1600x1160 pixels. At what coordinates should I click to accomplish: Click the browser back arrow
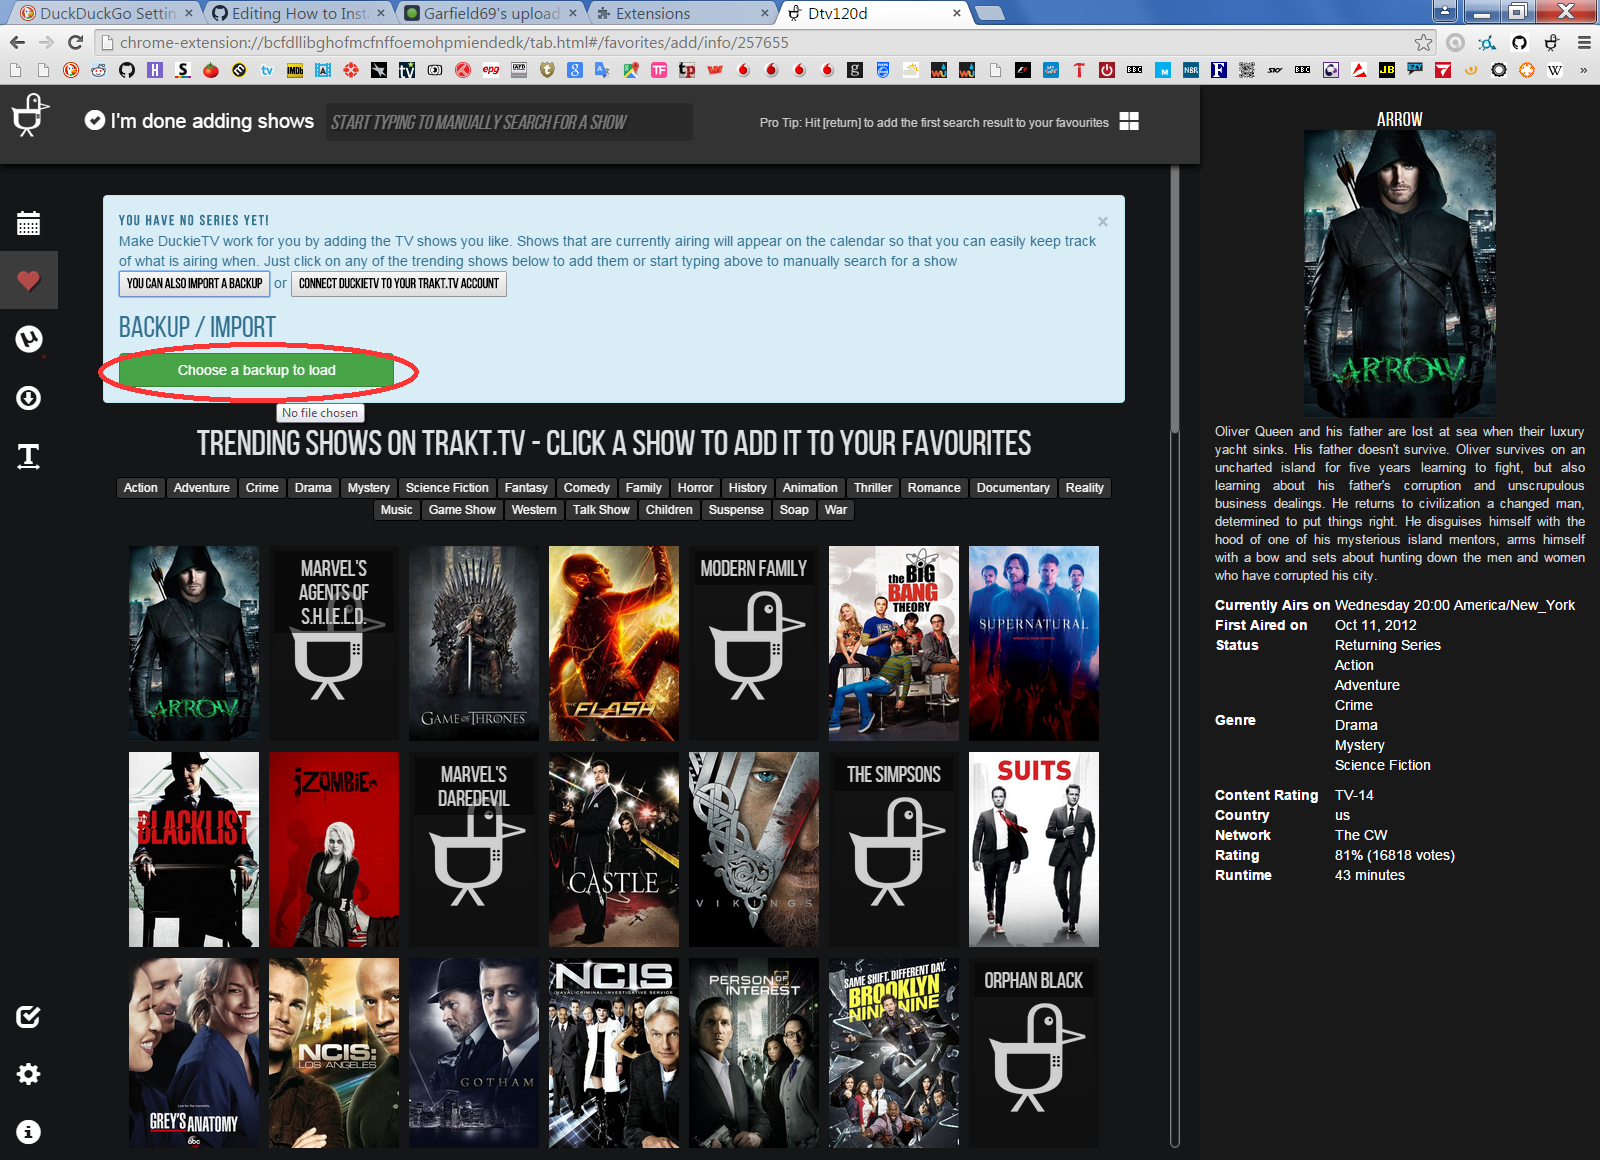pyautogui.click(x=17, y=42)
